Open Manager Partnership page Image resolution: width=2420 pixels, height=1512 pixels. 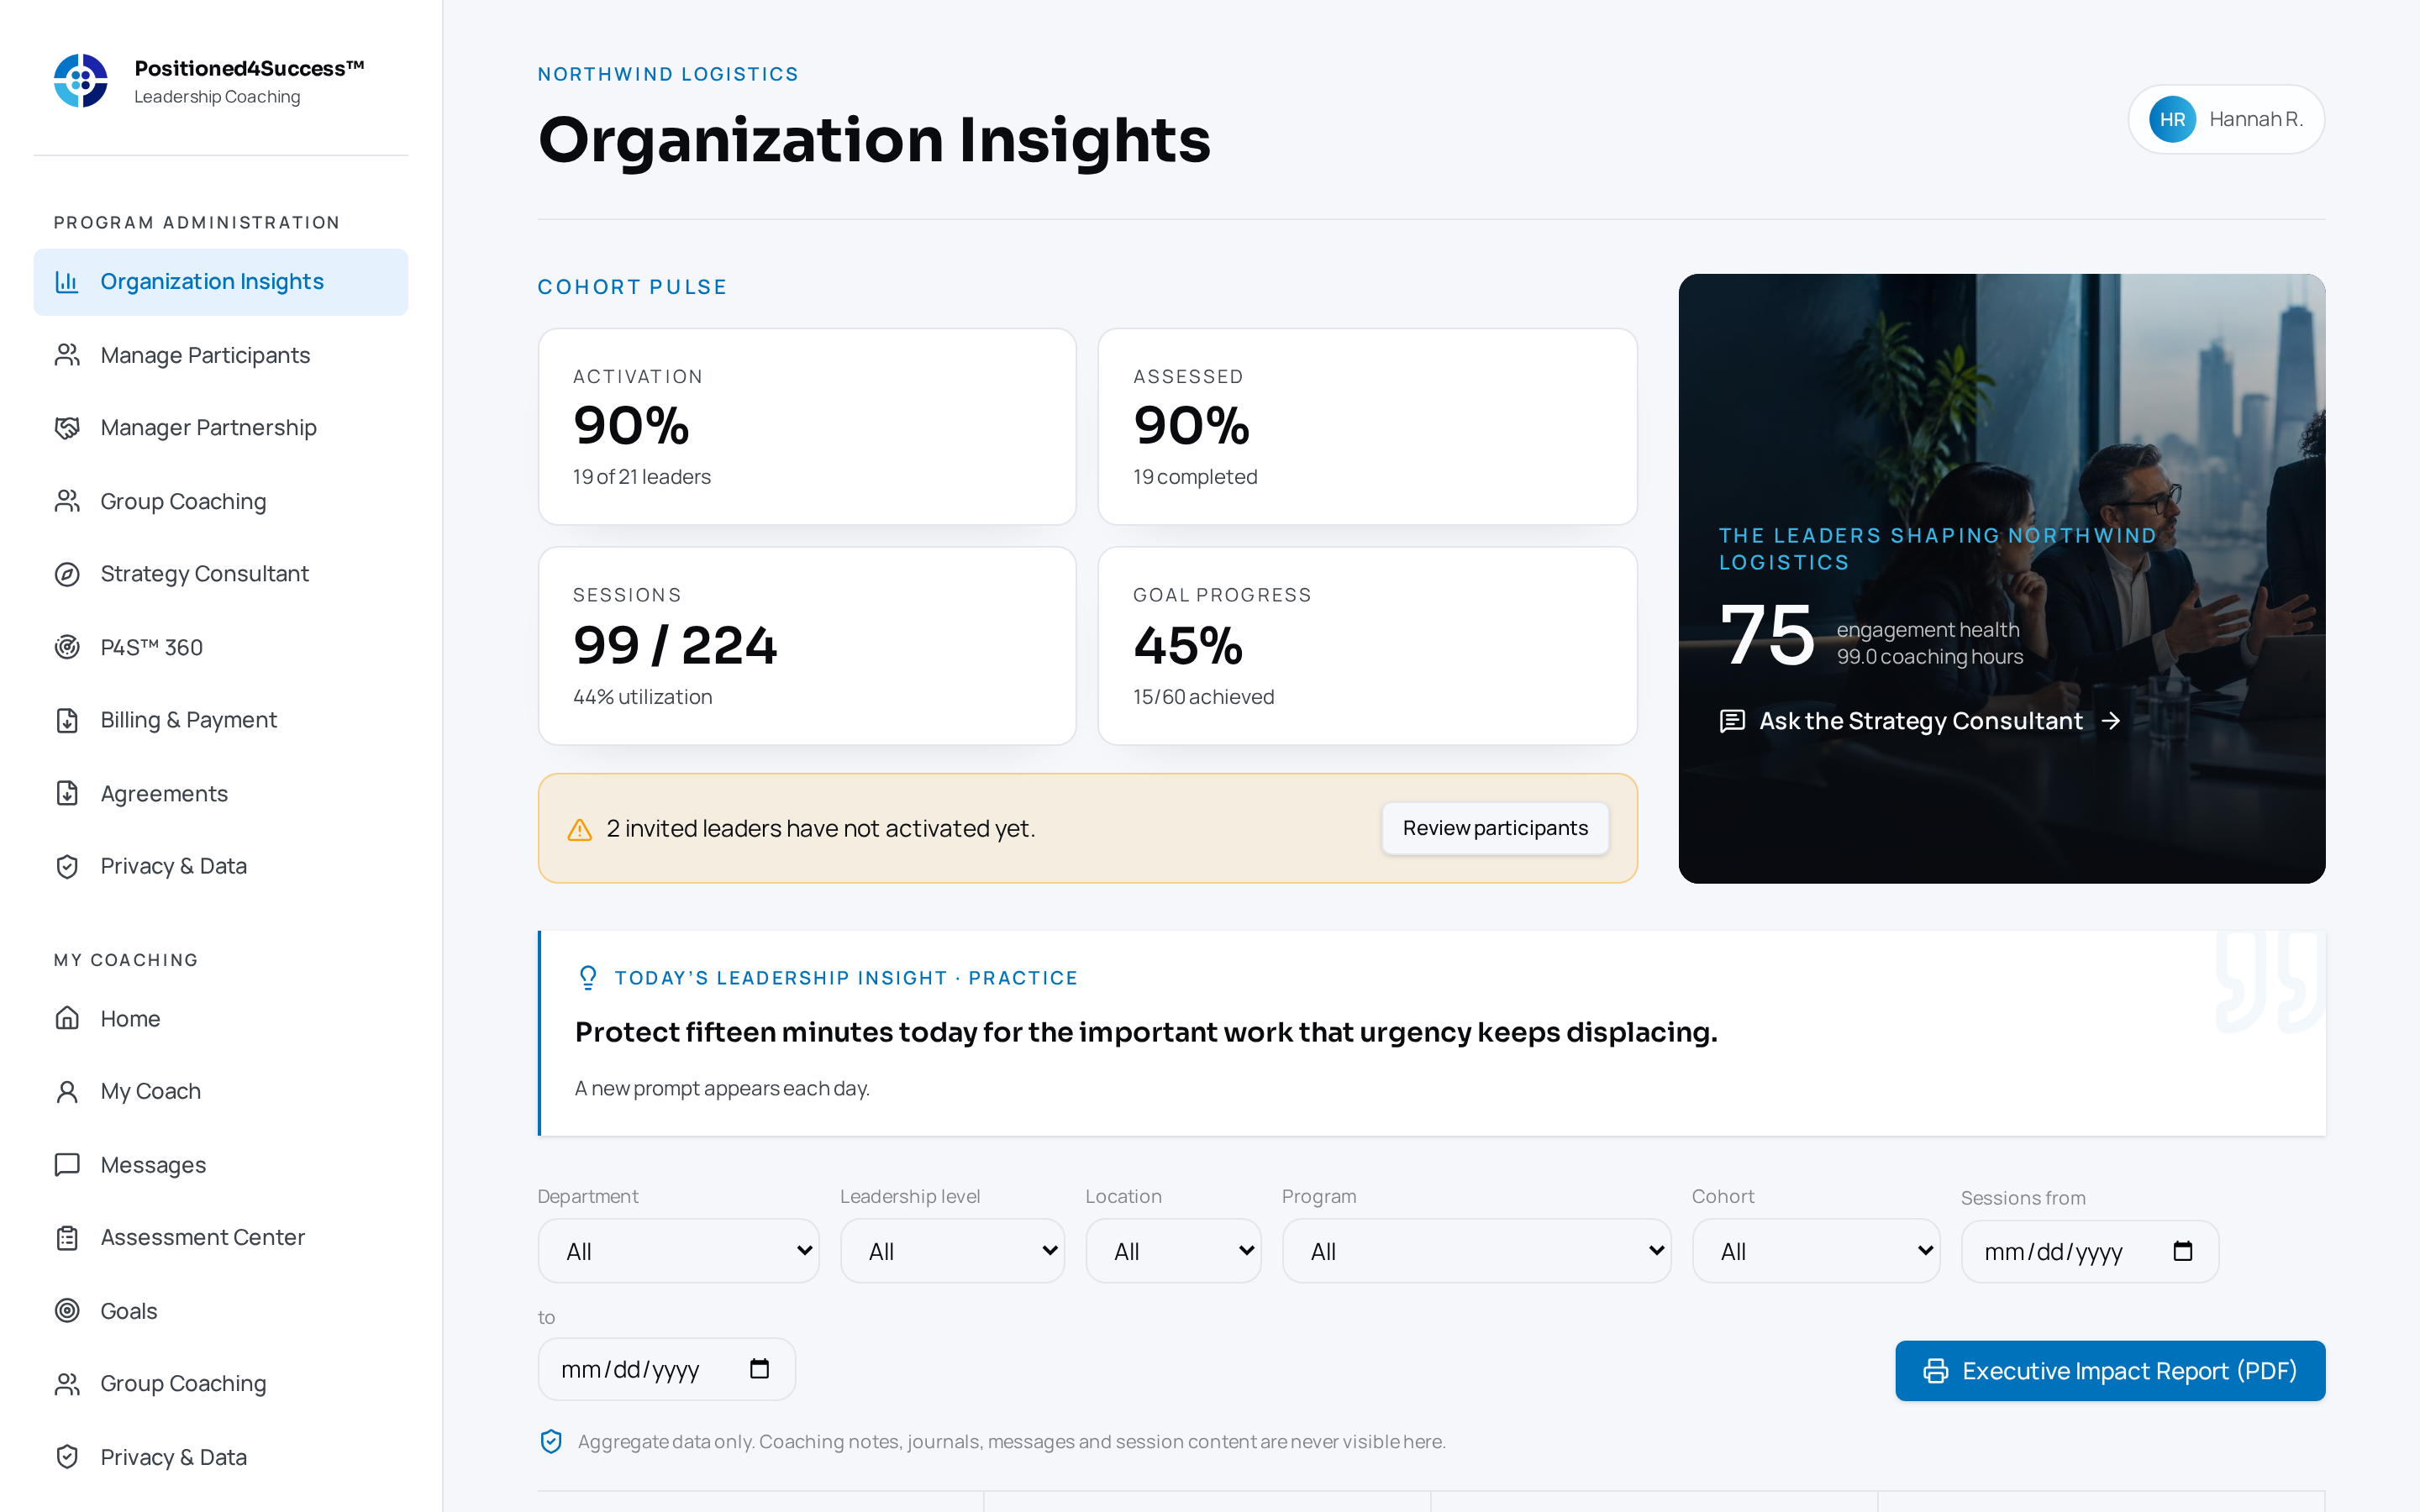pos(220,428)
